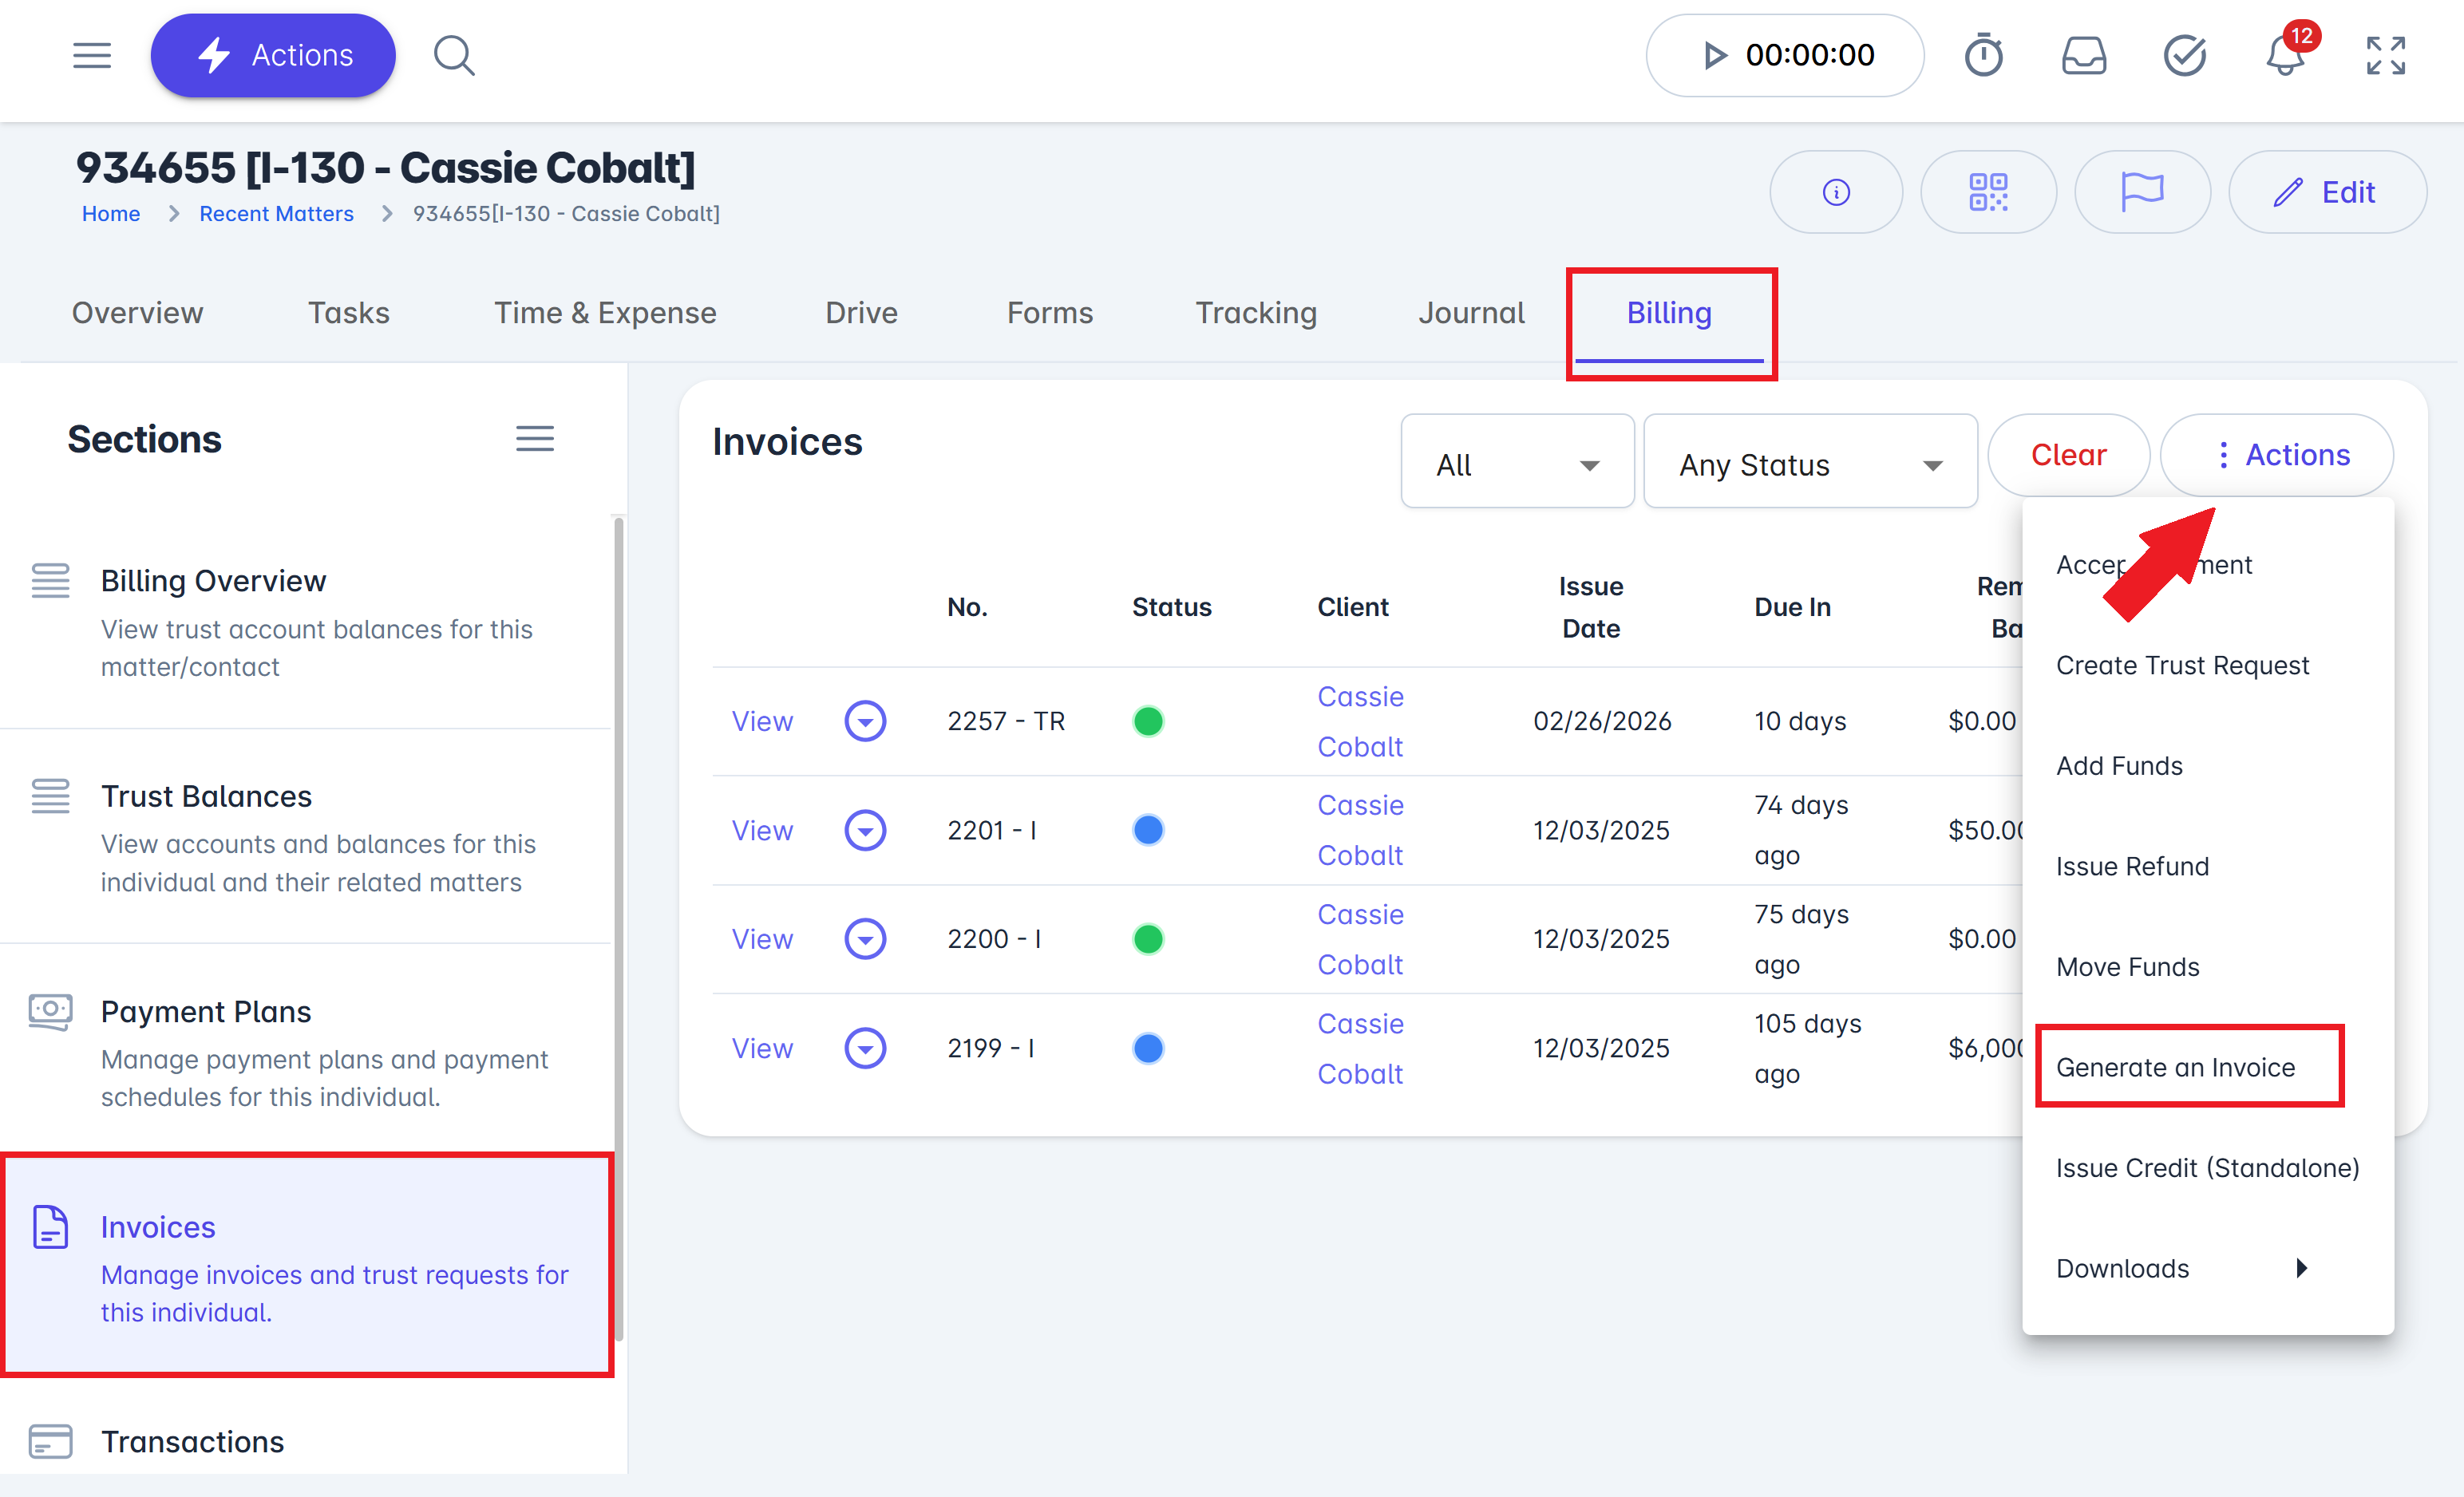Switch to the Journal tab
Screen dimensions: 2464x1497
tap(1471, 313)
